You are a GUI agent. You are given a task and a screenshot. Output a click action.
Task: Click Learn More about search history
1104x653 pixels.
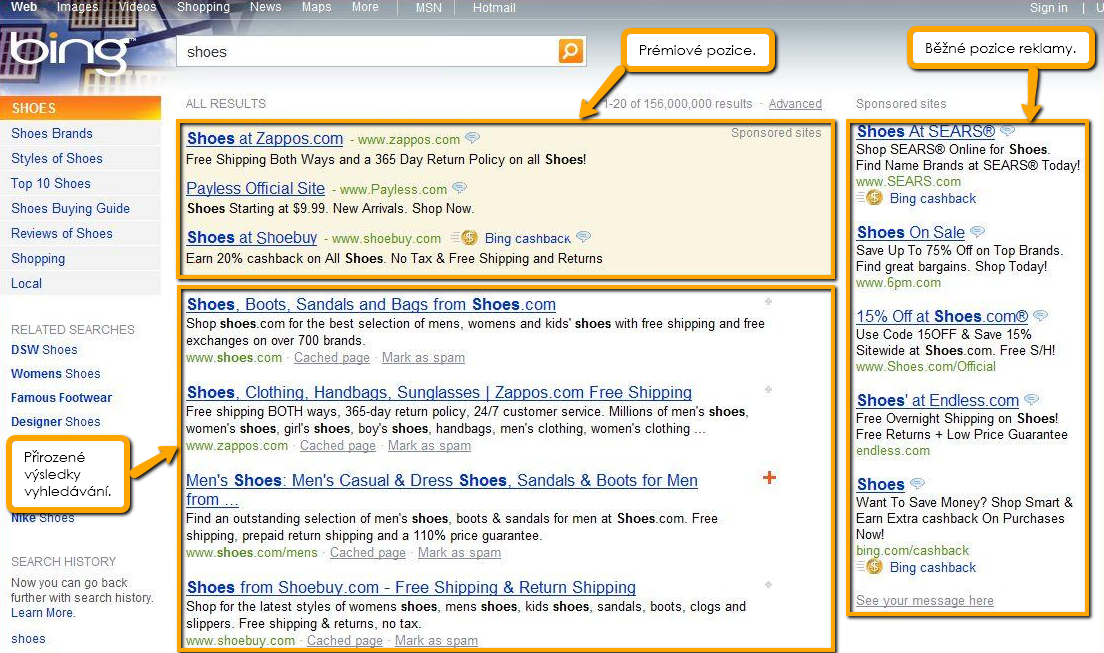[x=42, y=613]
